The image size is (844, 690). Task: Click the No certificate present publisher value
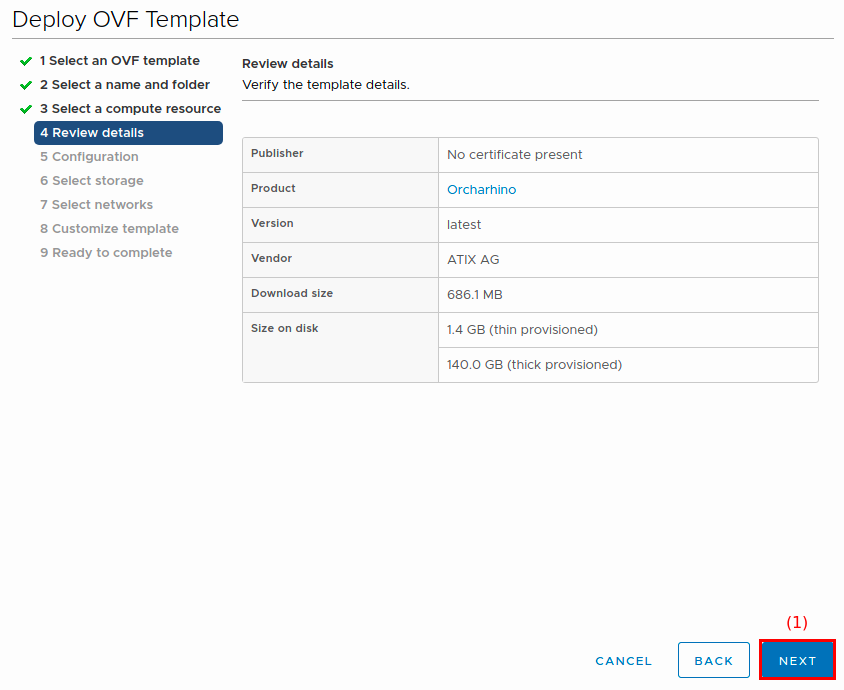[x=514, y=155]
